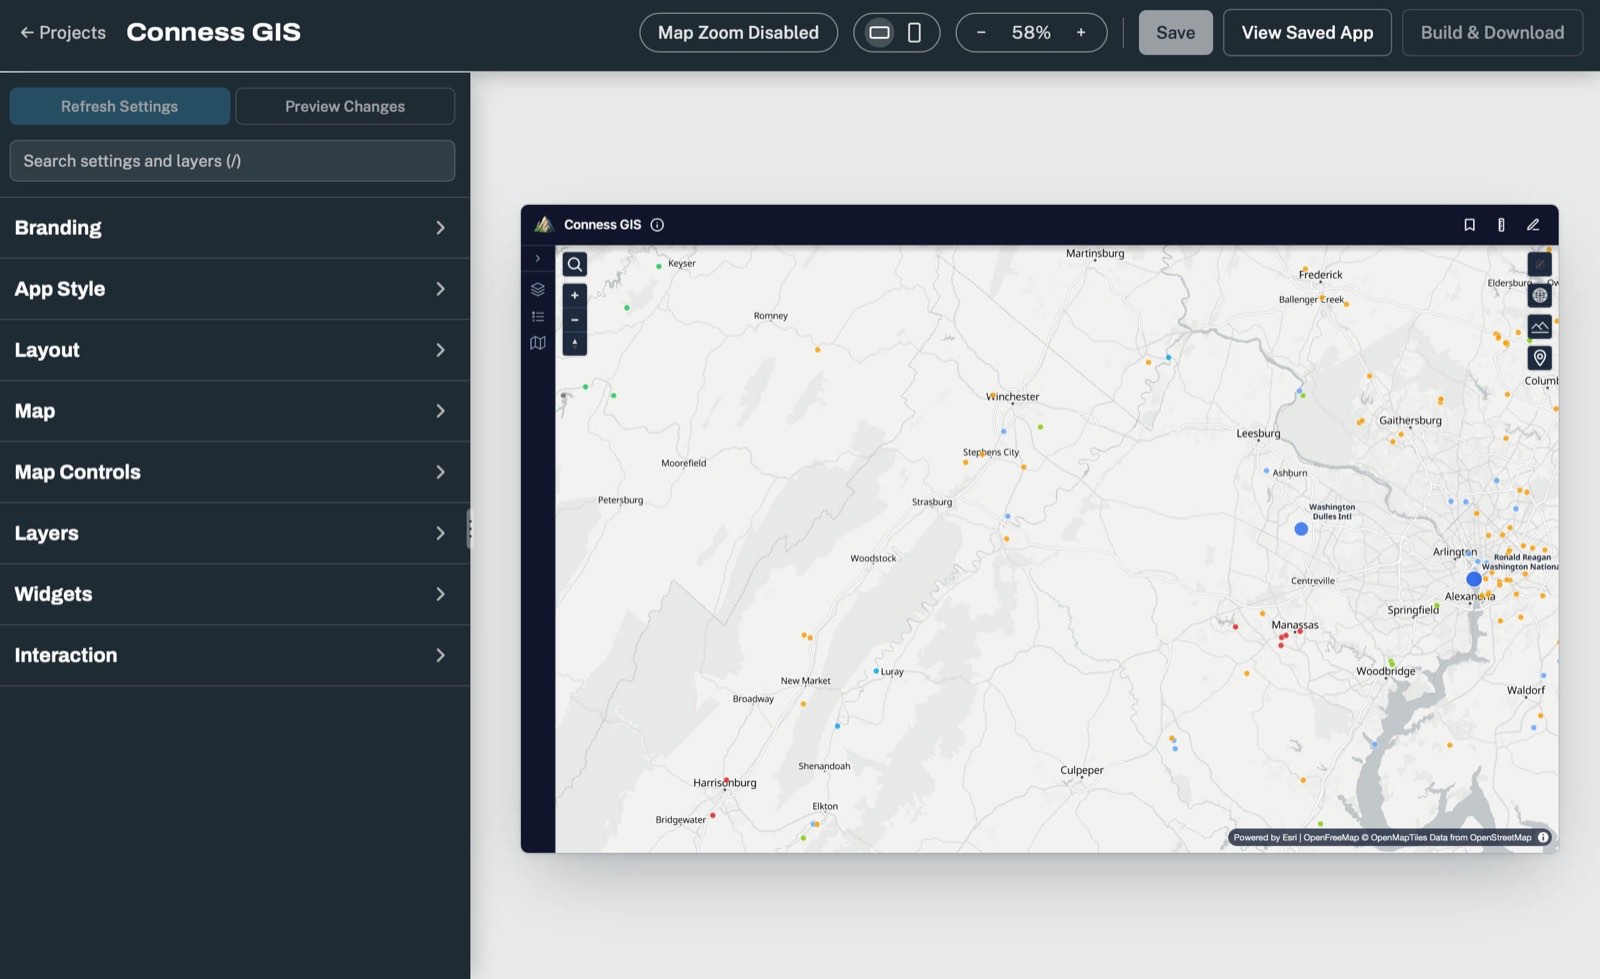Switch preview to desktop device view
1600x979 pixels.
879,33
